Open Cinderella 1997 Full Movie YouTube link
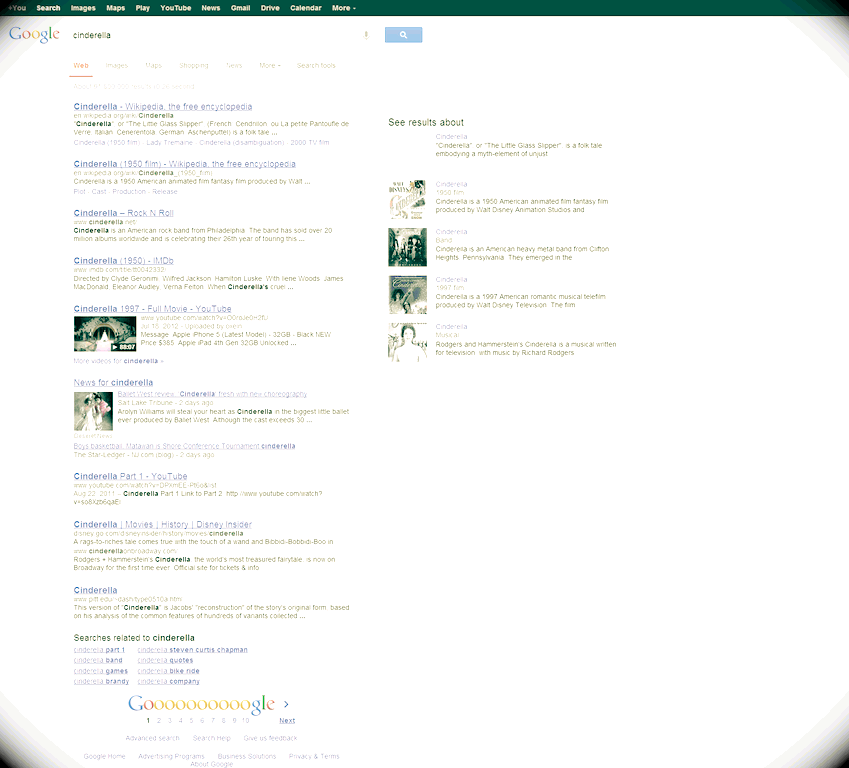 (x=153, y=309)
